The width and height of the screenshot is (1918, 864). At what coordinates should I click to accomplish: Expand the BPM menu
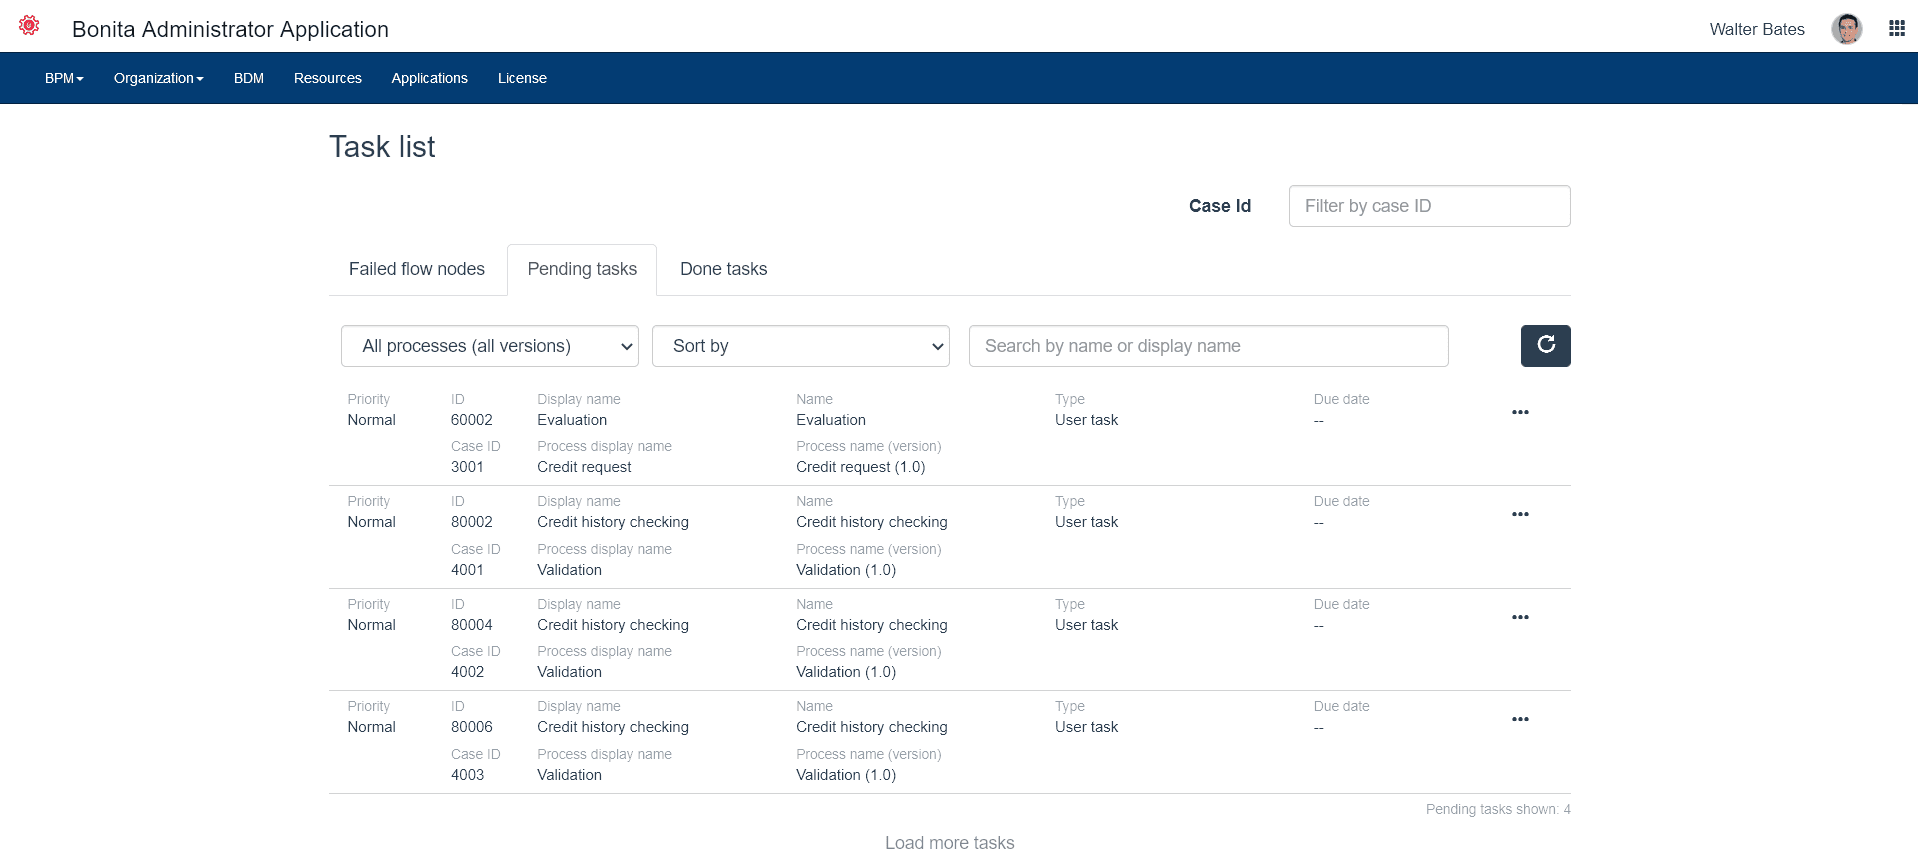[x=64, y=78]
